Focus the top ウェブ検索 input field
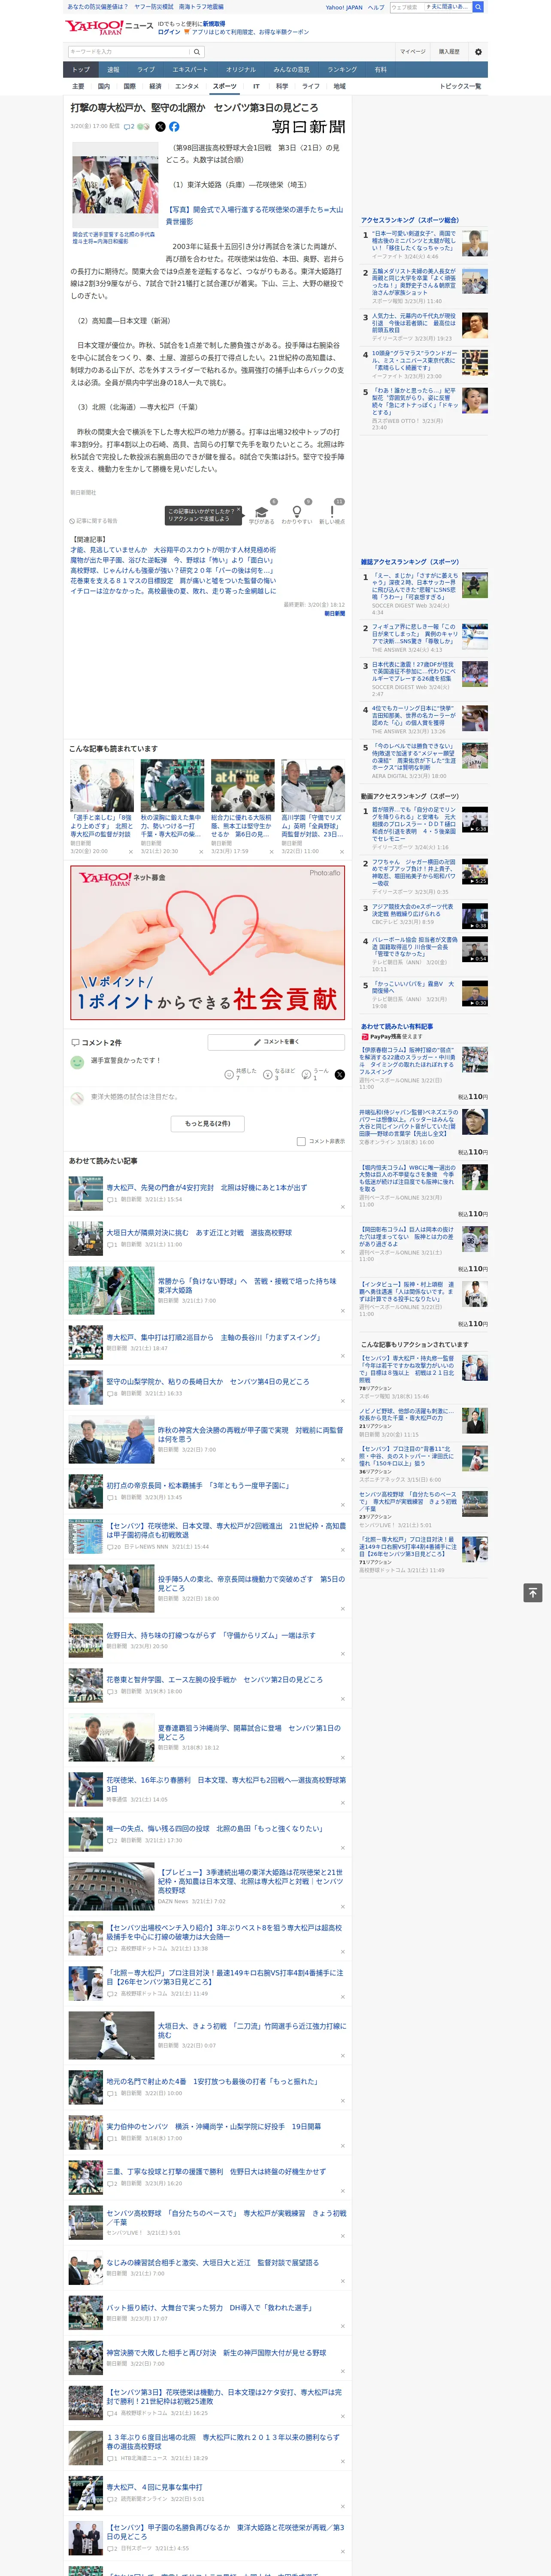The image size is (551, 2576). [406, 7]
